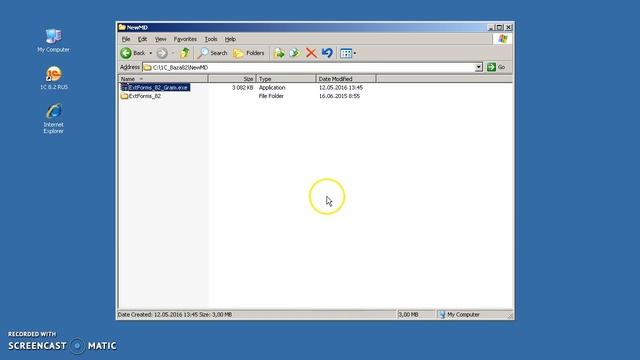Open the Help menu
Screen dimensions: 640x360
click(x=230, y=39)
